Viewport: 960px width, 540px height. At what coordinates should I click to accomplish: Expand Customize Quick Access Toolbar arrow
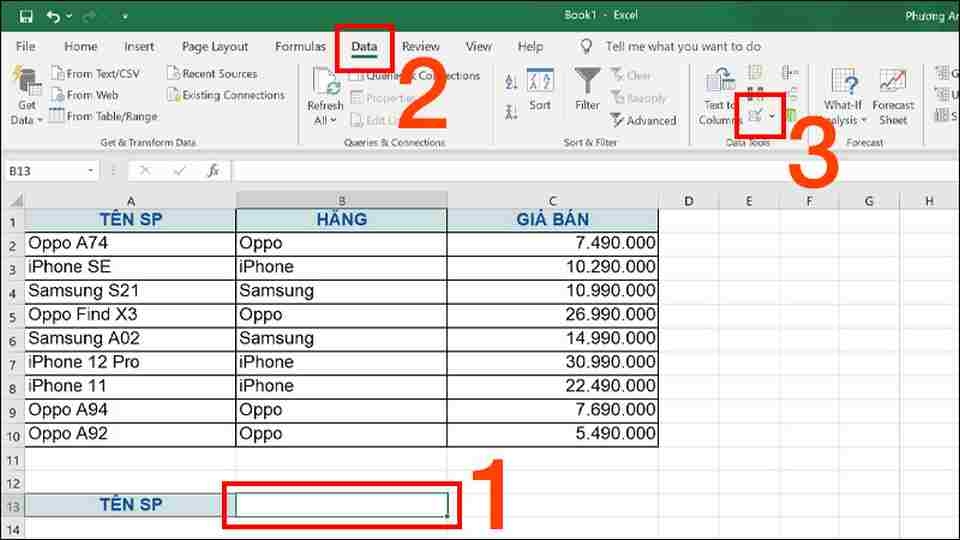pos(124,17)
